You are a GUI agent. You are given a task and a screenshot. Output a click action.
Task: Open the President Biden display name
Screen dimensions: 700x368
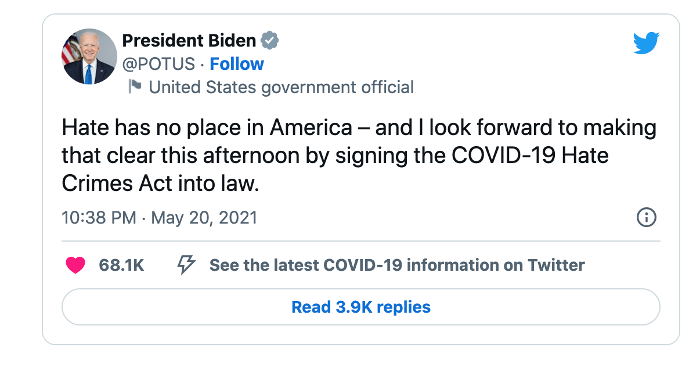coord(189,41)
